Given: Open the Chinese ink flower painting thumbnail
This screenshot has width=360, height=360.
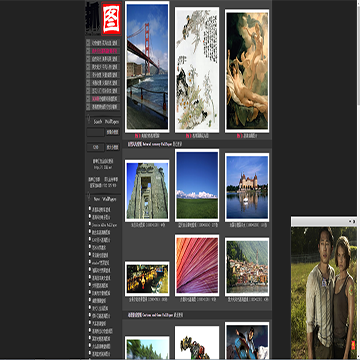Looking at the screenshot, I should tap(197, 70).
